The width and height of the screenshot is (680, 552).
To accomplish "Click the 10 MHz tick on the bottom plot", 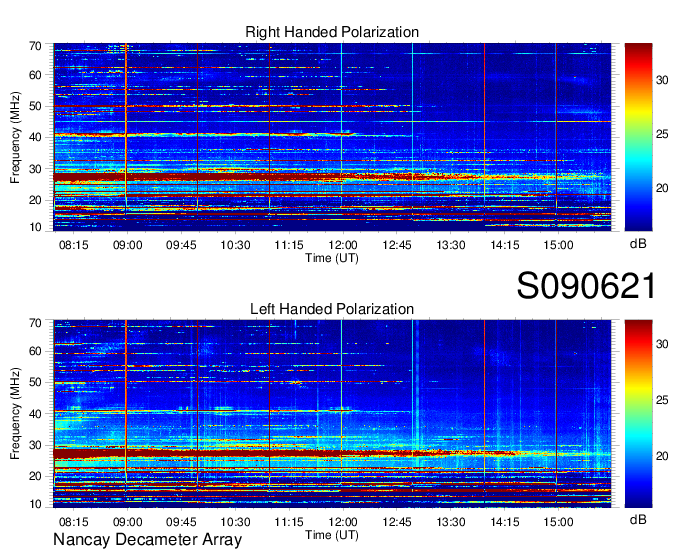I will coord(35,504).
